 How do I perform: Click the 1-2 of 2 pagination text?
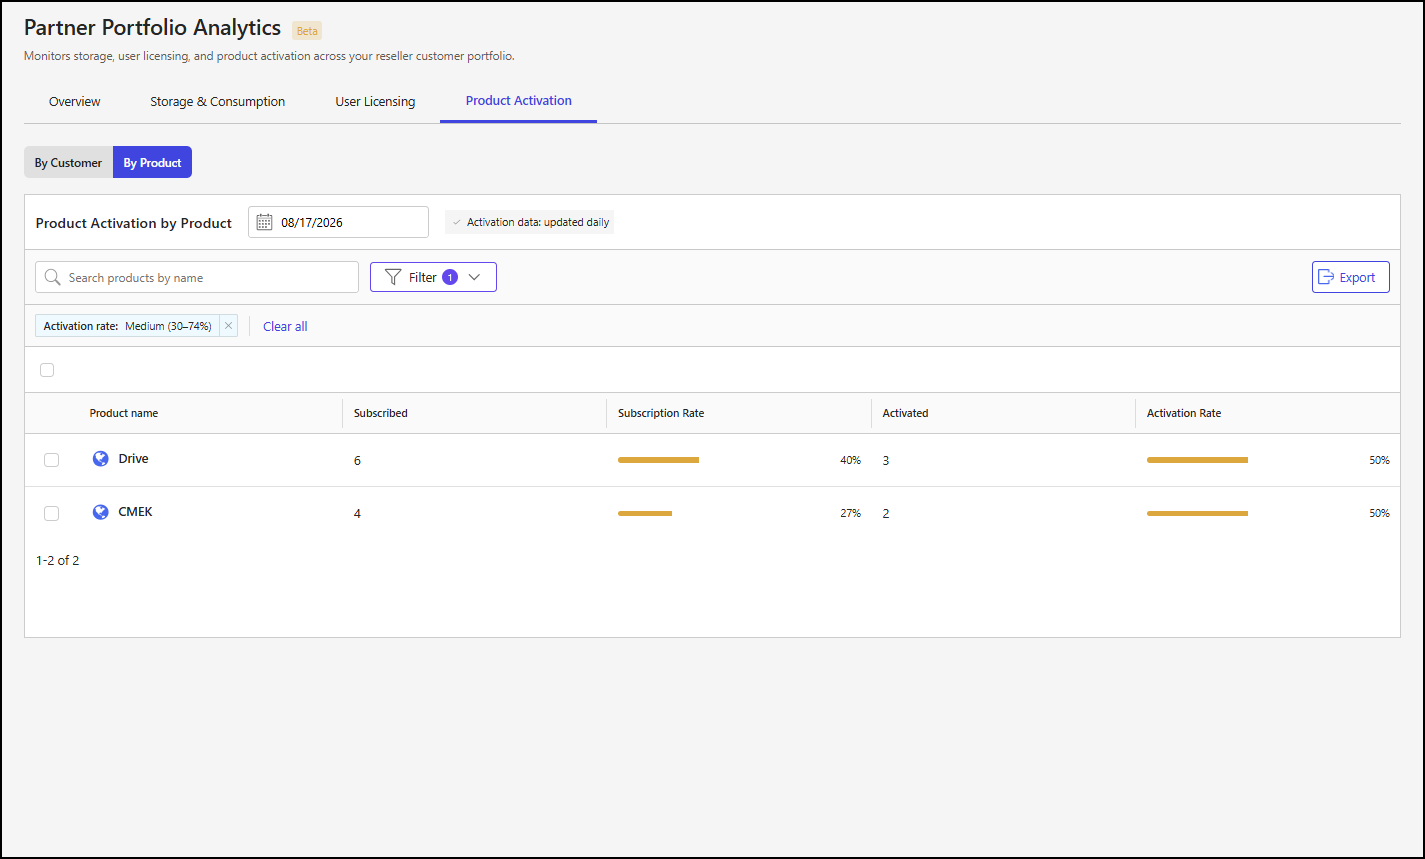point(58,560)
